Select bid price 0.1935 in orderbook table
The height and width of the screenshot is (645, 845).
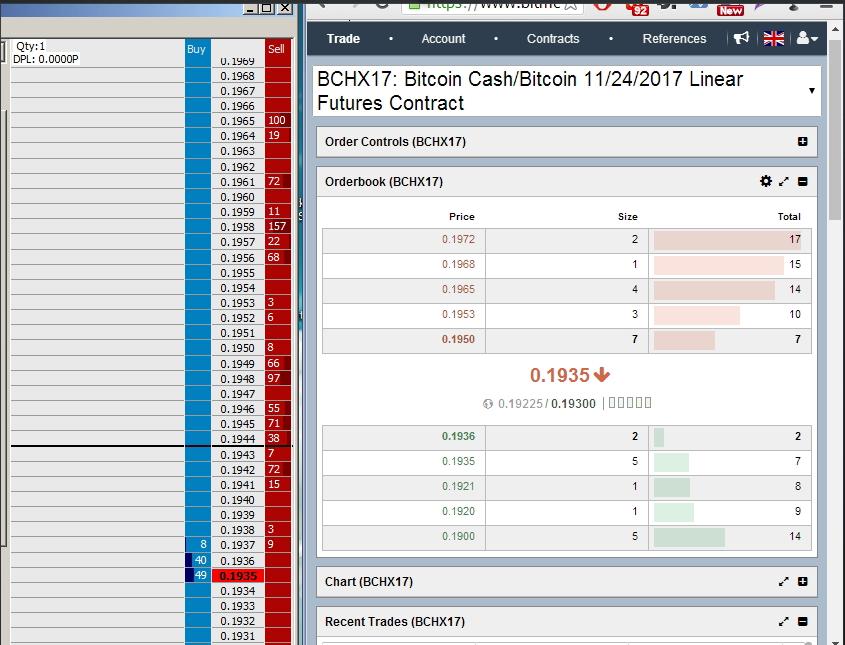pos(458,461)
